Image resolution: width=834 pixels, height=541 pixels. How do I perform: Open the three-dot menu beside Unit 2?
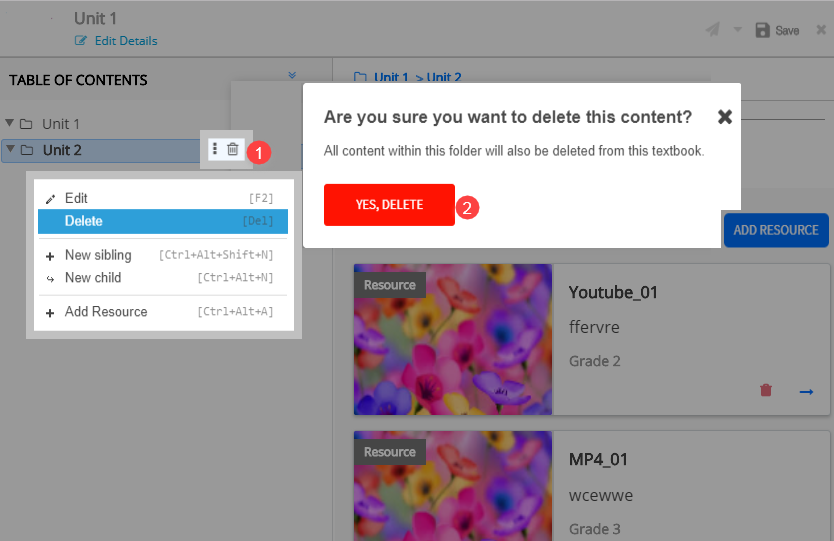click(215, 149)
